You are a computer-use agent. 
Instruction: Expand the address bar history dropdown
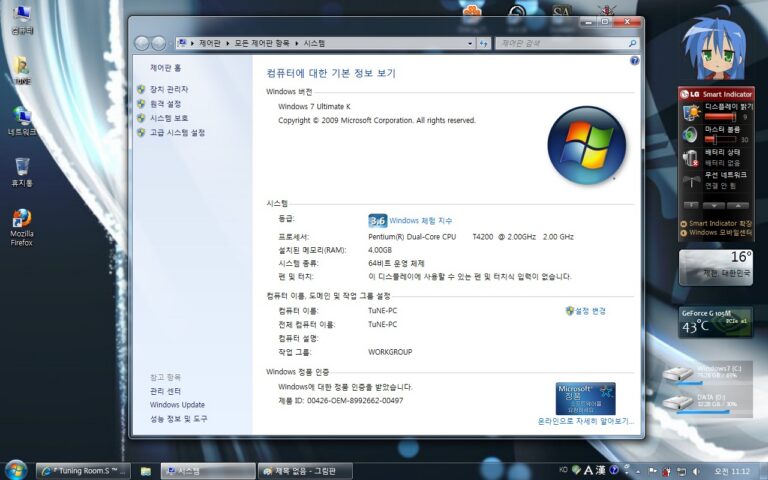470,44
